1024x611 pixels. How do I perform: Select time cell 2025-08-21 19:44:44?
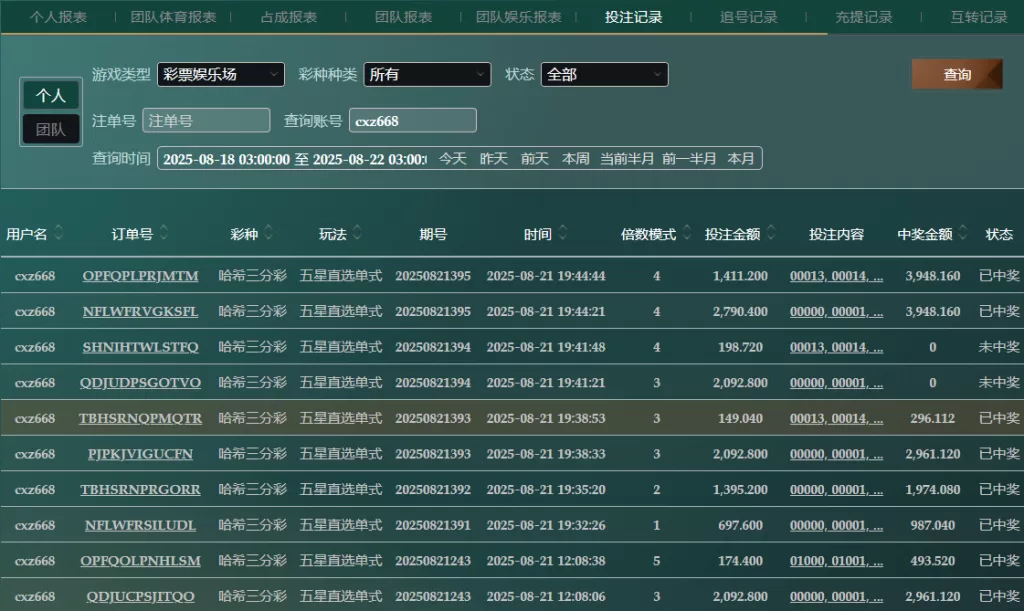[546, 276]
